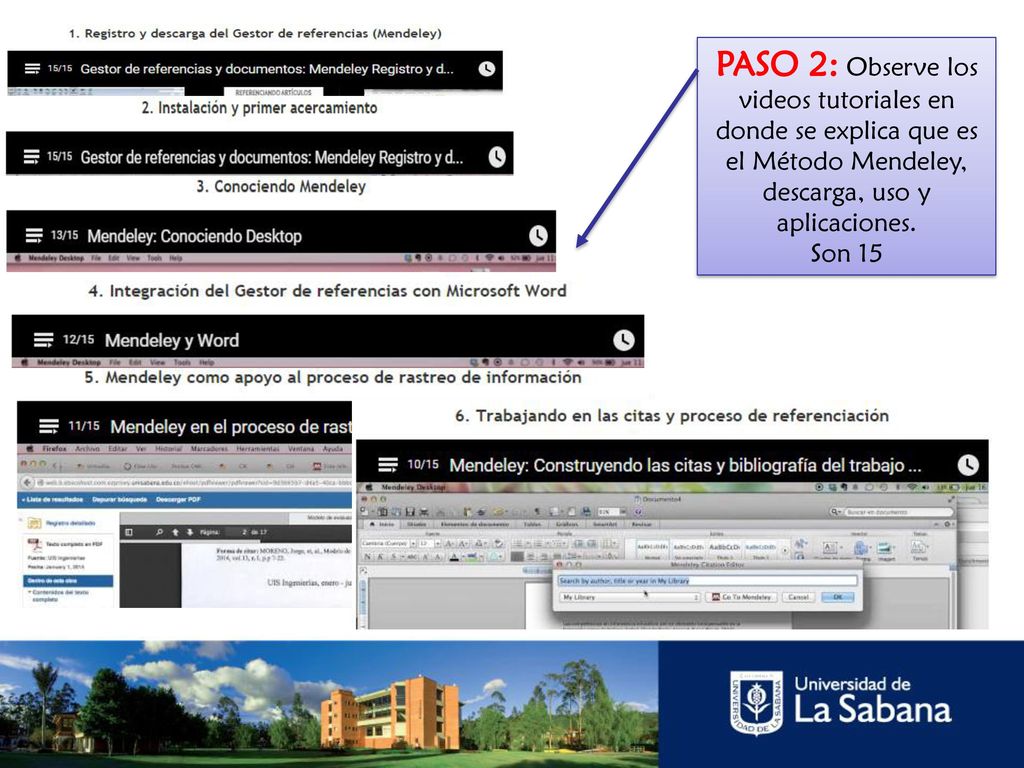Open Tools menu in 'Conociendo Desktop' video

pyautogui.click(x=154, y=258)
